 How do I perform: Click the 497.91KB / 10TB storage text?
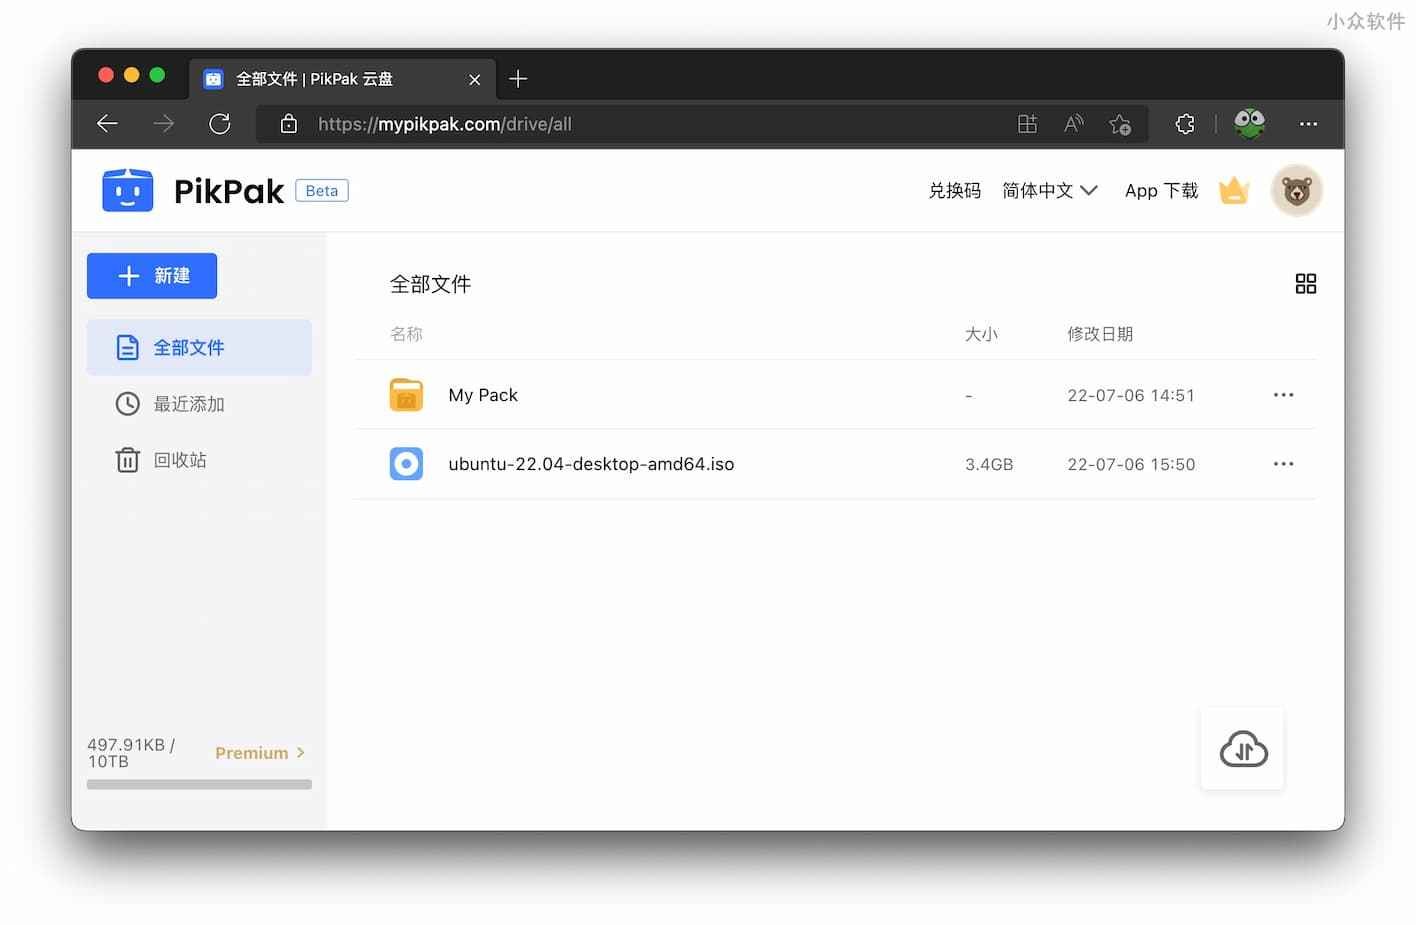(131, 753)
